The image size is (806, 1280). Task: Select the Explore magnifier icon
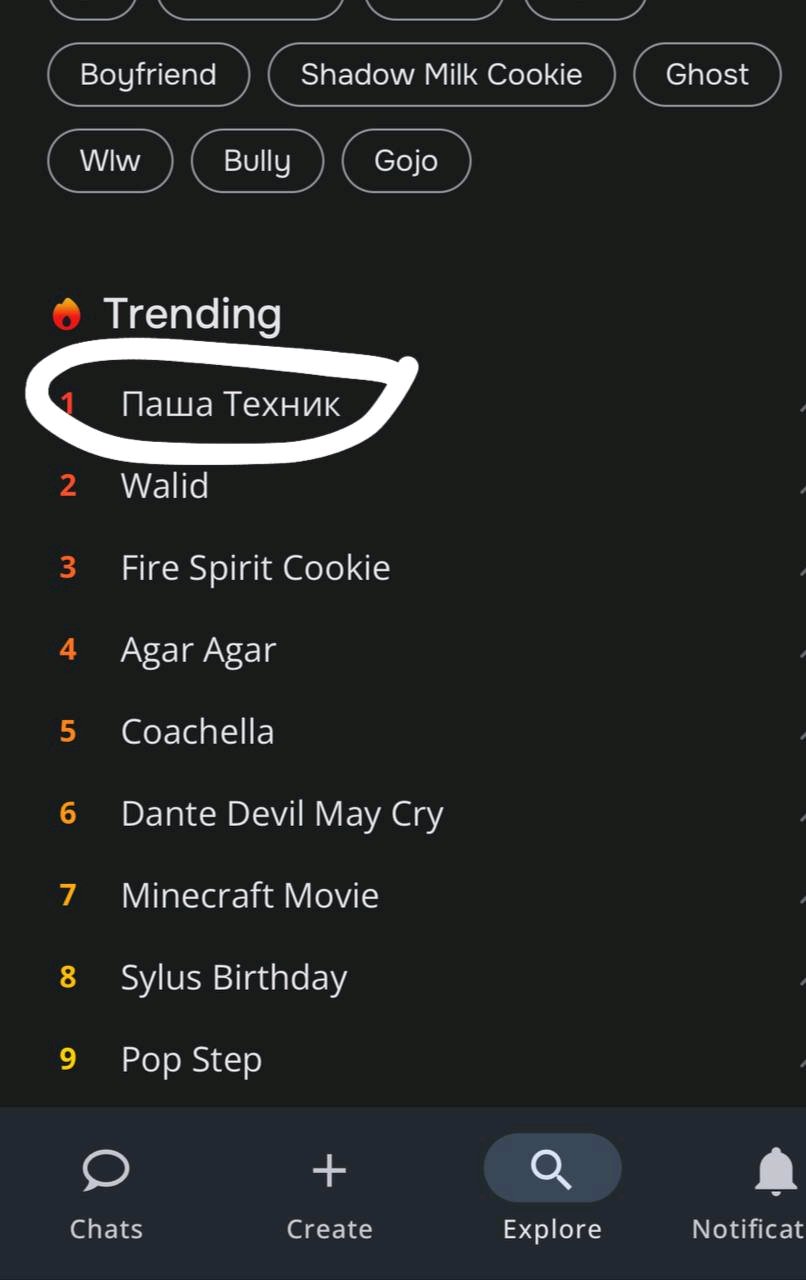552,1168
